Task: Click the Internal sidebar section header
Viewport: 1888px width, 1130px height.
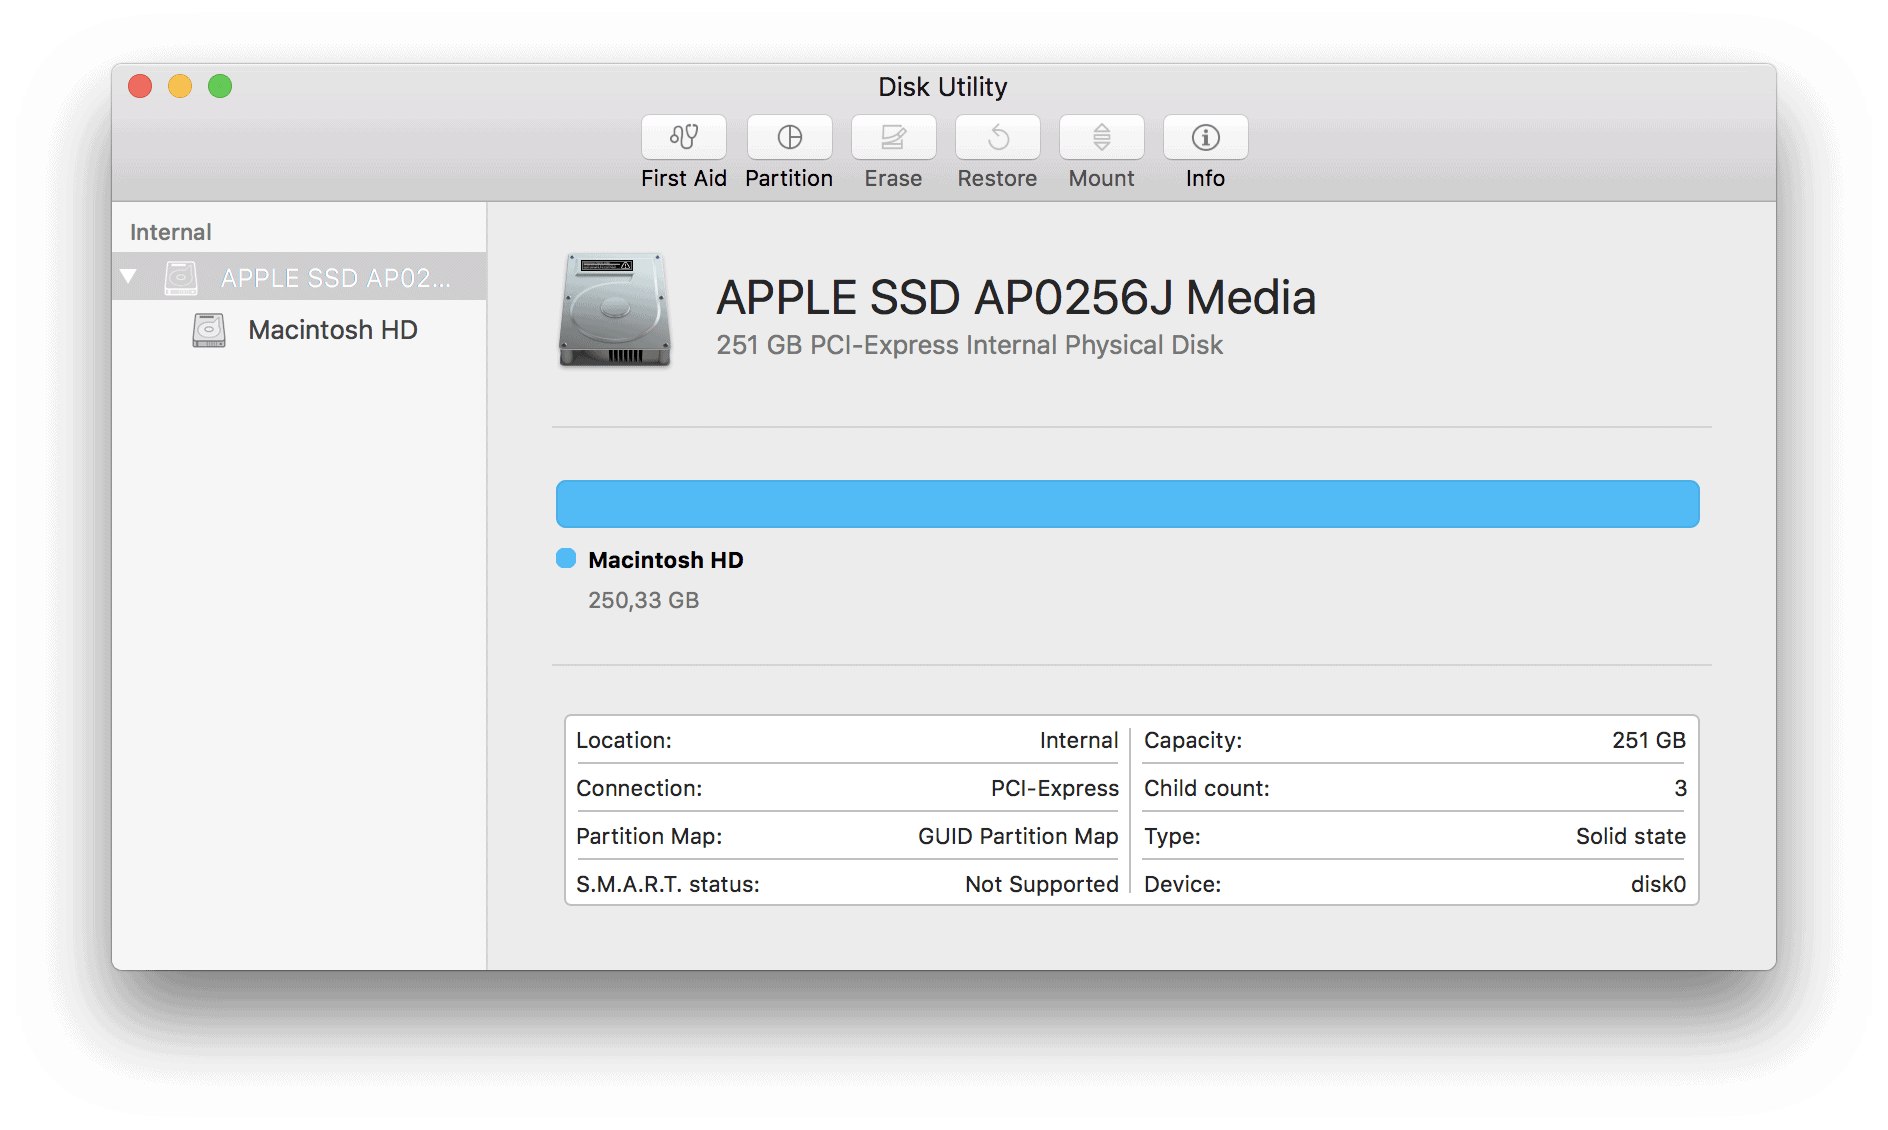Action: [170, 232]
